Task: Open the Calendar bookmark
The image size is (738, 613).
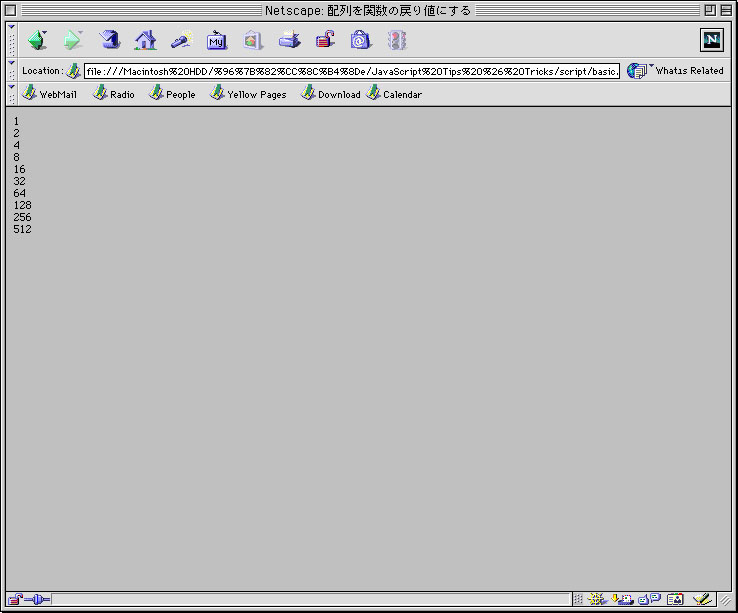Action: tap(394, 94)
